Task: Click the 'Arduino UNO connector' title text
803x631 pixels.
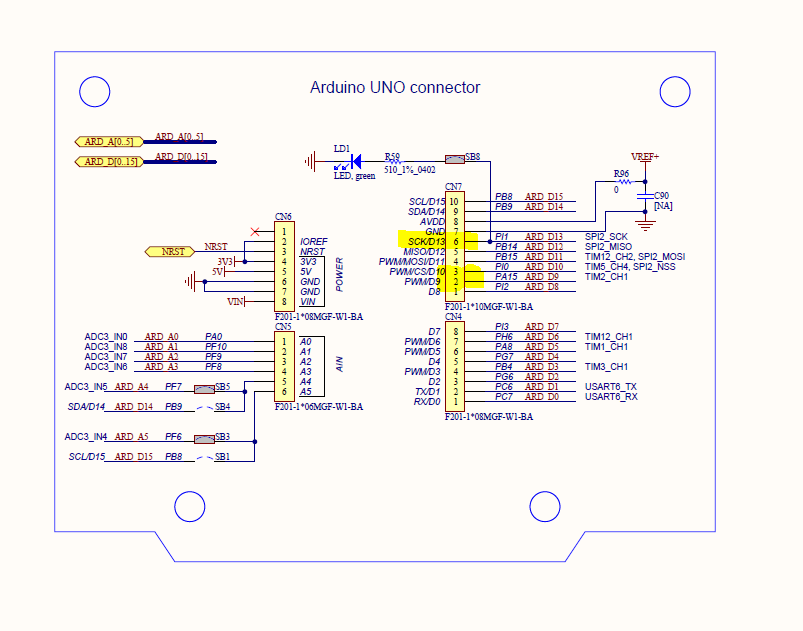Action: [395, 88]
